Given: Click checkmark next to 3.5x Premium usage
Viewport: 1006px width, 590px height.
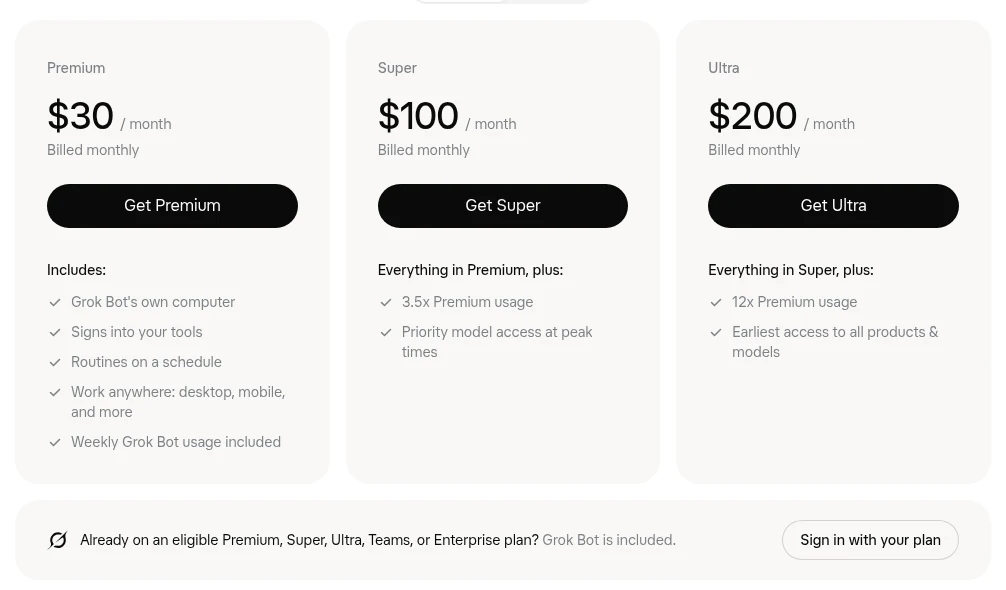Looking at the screenshot, I should coord(386,302).
